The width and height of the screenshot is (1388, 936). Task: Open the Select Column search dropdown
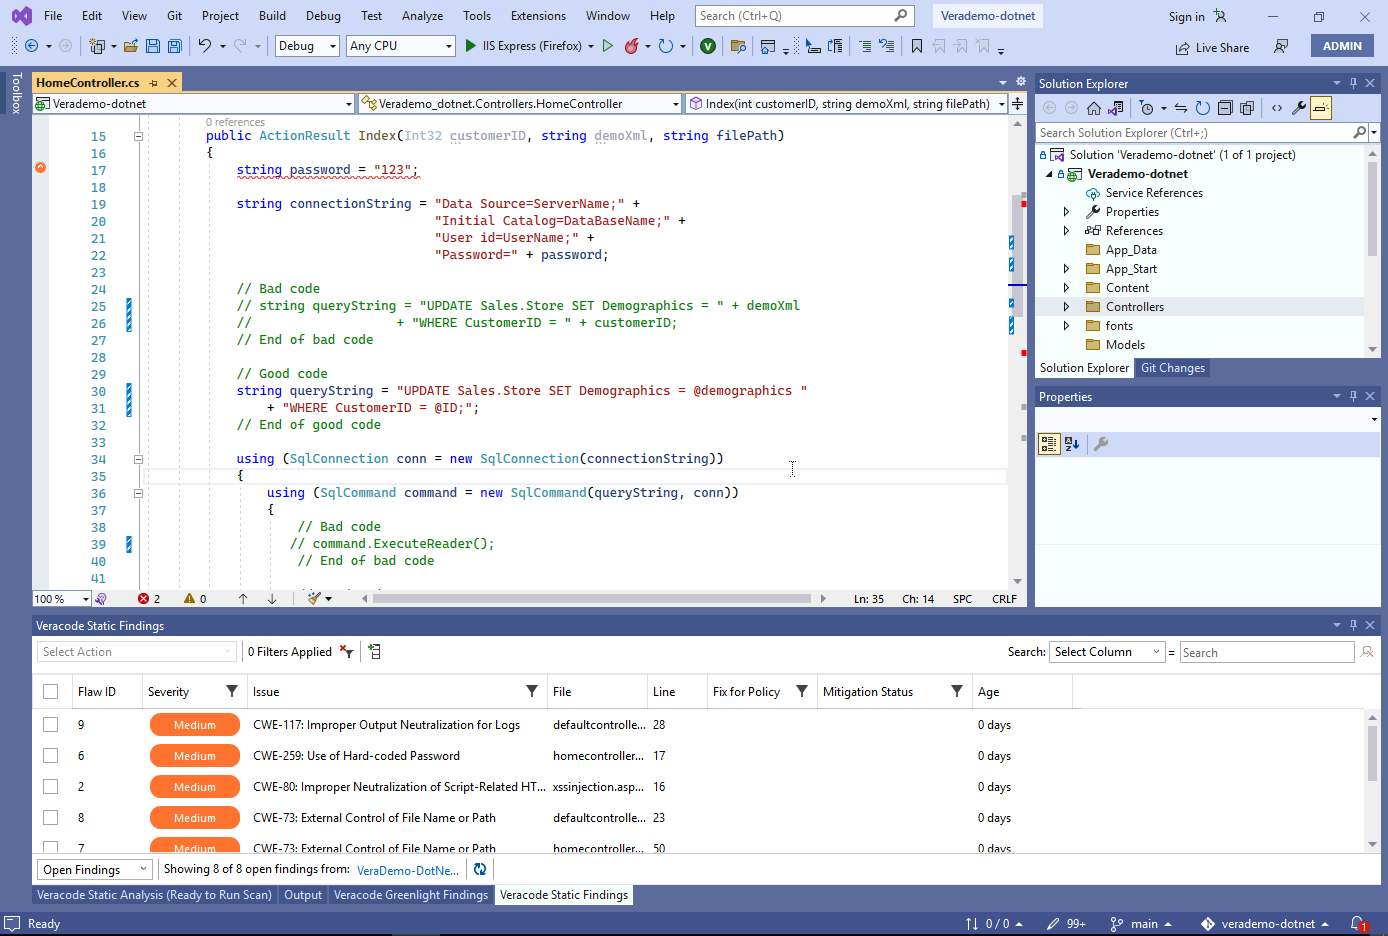click(1107, 652)
